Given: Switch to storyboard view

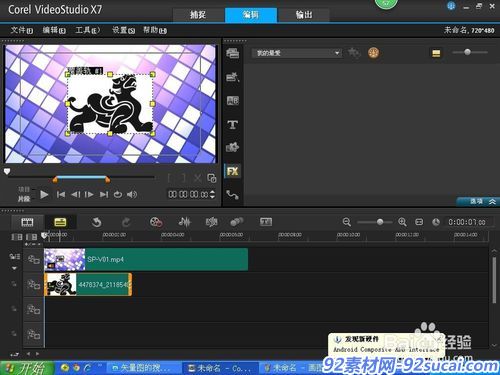Looking at the screenshot, I should [27, 222].
